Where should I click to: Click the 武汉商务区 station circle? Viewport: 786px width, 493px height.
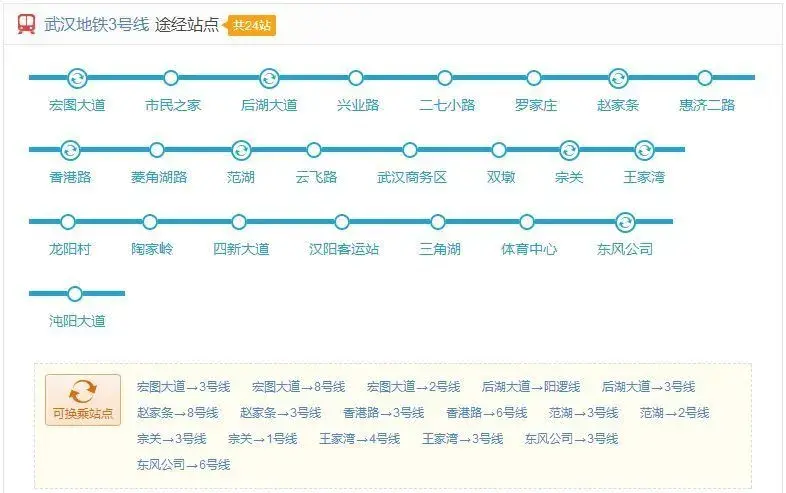(410, 150)
